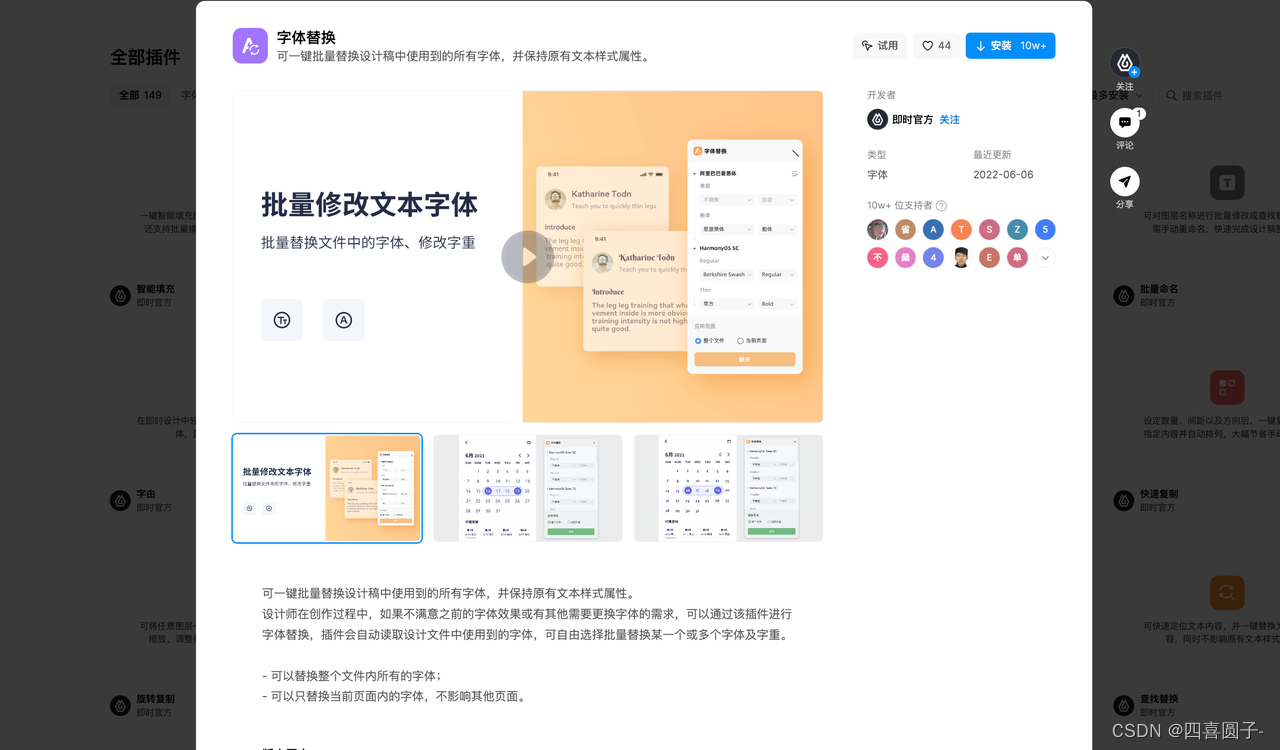Image resolution: width=1280 pixels, height=750 pixels.
Task: Open the purple supporter avatar labeled 4
Action: point(933,258)
